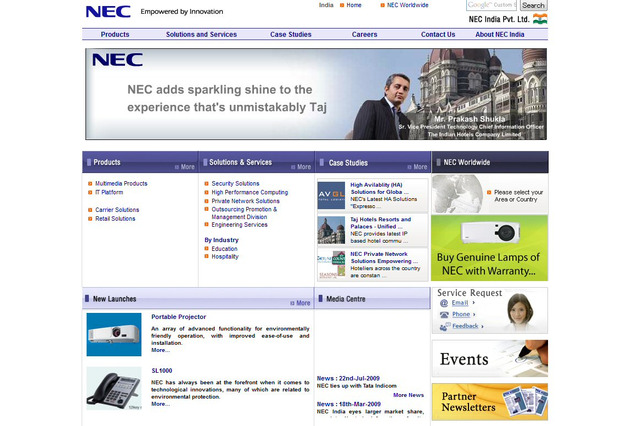The image size is (640, 426).
Task: Open the Taj Hotels case study thumbnail
Action: point(331,229)
